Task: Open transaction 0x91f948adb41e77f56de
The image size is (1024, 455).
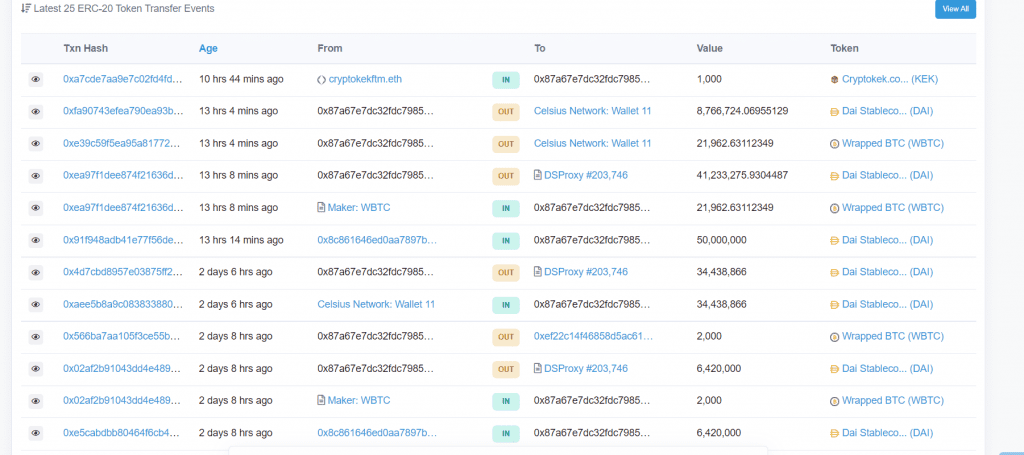Action: tap(123, 240)
